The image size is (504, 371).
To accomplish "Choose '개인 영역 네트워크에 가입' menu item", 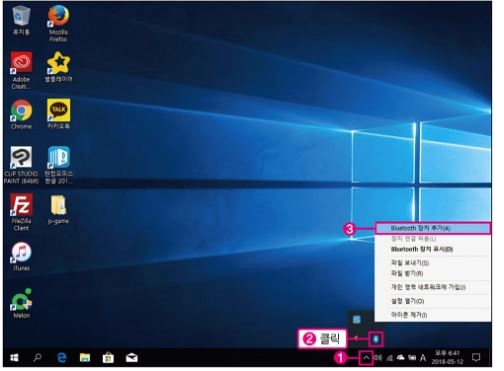I will point(433,287).
